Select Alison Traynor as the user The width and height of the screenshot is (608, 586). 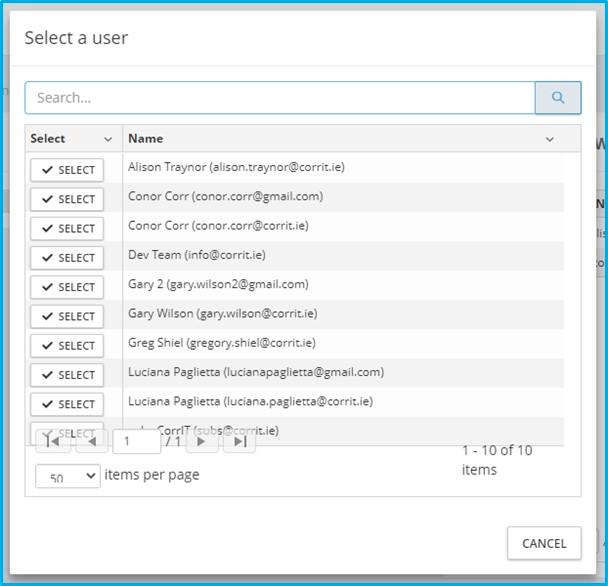point(67,170)
